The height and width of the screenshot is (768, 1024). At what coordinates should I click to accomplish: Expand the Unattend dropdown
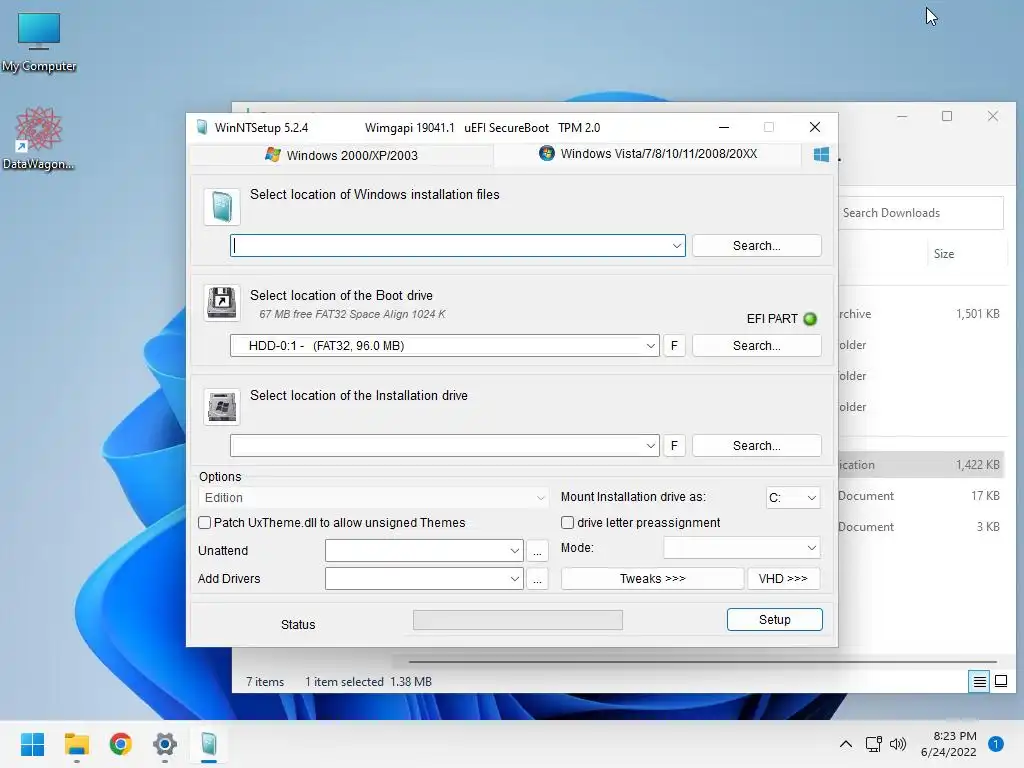coord(515,551)
